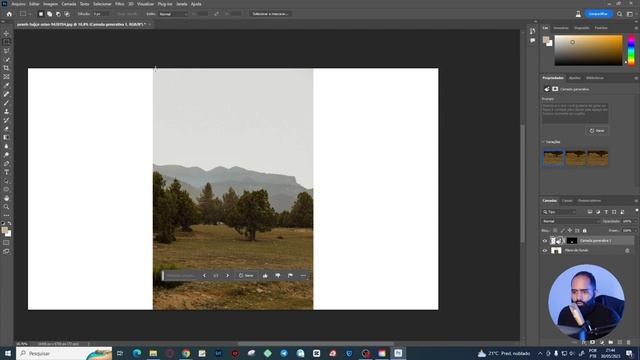Select the Ellipse shape tool

click(6, 190)
